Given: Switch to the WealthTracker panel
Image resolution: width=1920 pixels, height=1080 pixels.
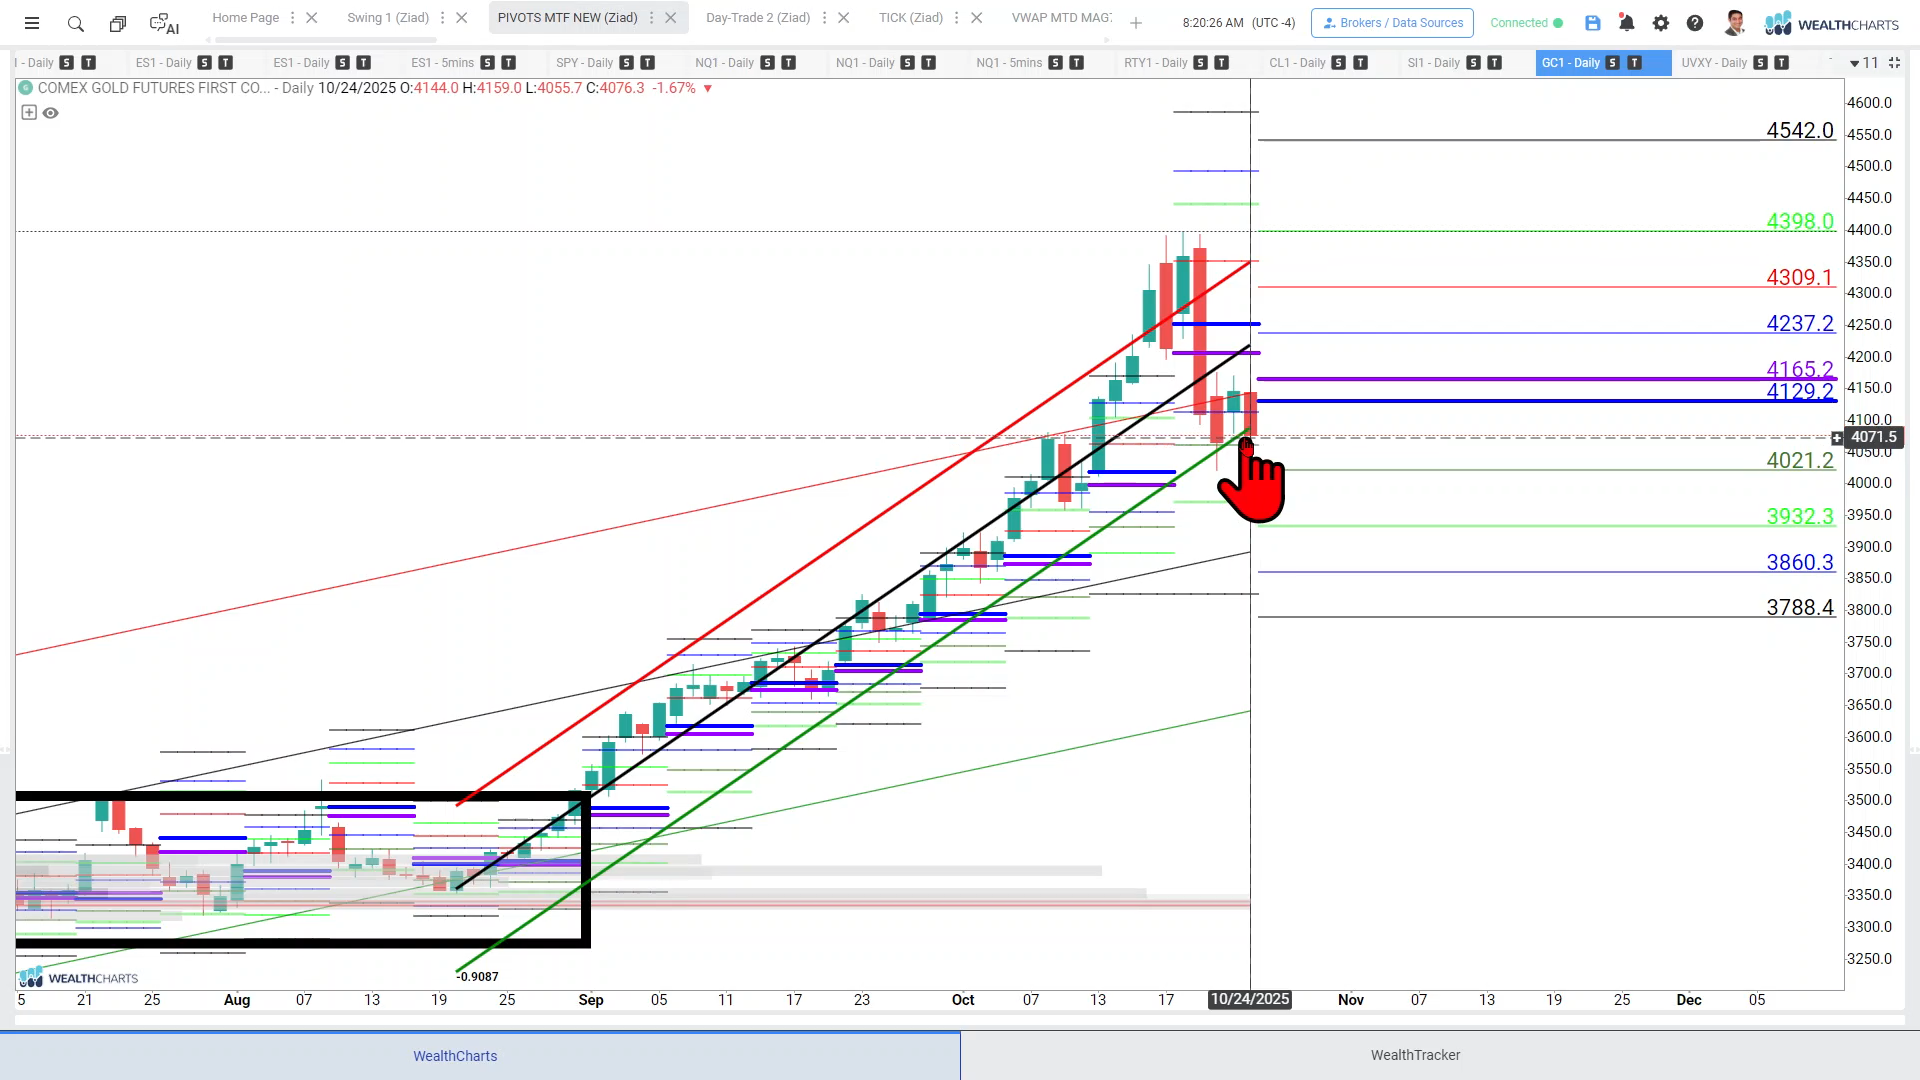Looking at the screenshot, I should tap(1415, 1055).
